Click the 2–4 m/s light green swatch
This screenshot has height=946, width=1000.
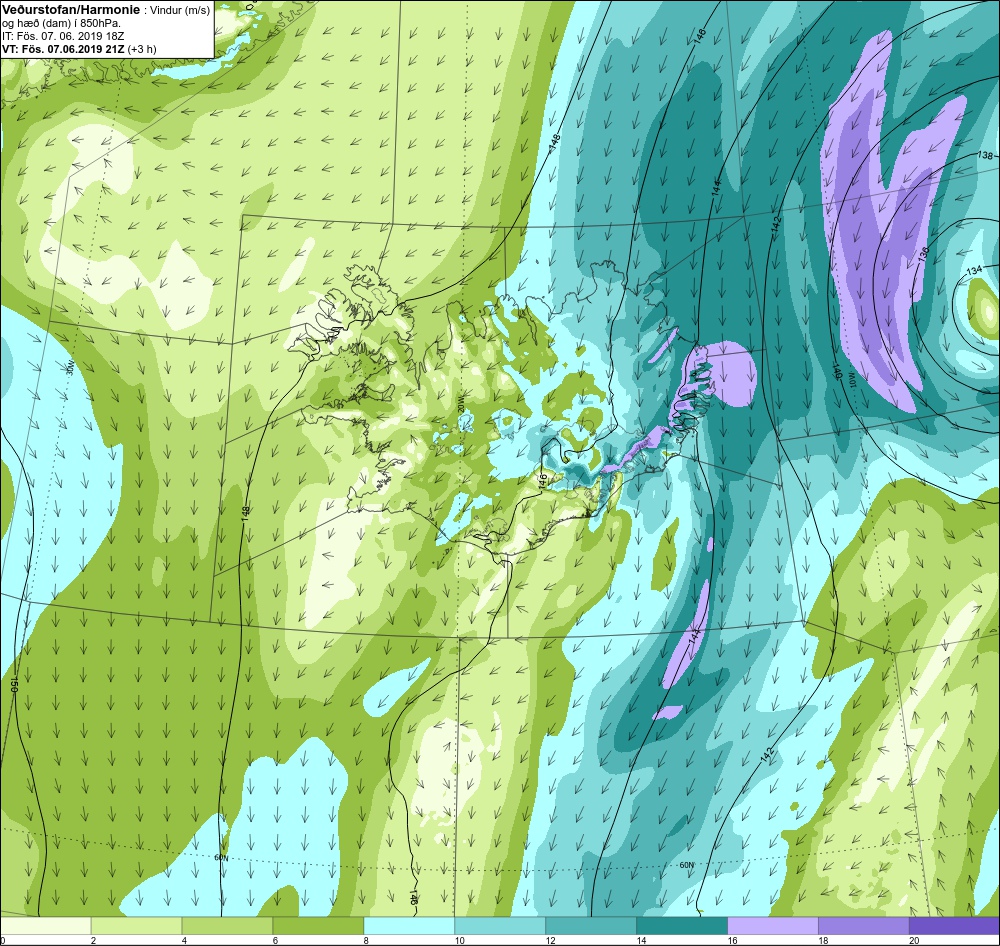coord(136,925)
